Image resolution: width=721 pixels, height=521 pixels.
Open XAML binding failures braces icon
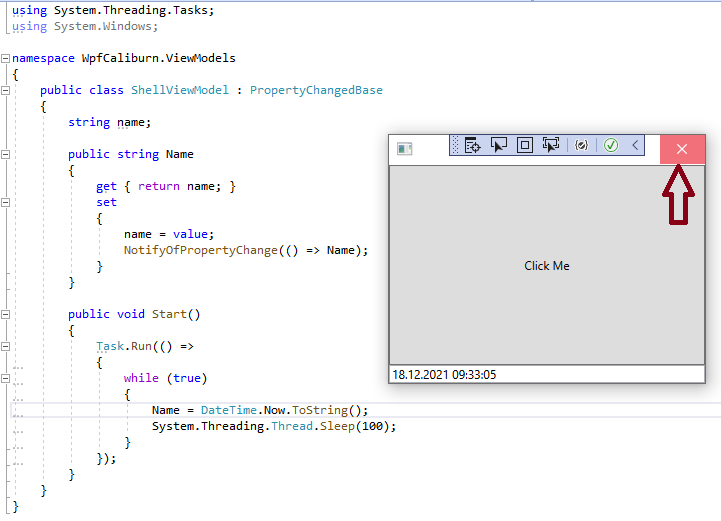(582, 145)
